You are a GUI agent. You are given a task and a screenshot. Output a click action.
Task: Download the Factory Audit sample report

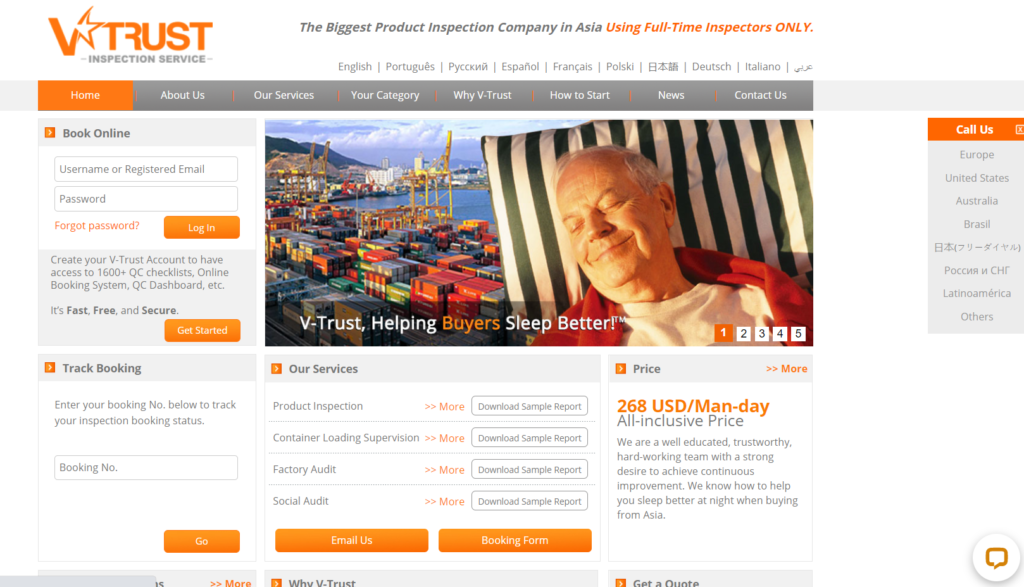click(x=530, y=469)
